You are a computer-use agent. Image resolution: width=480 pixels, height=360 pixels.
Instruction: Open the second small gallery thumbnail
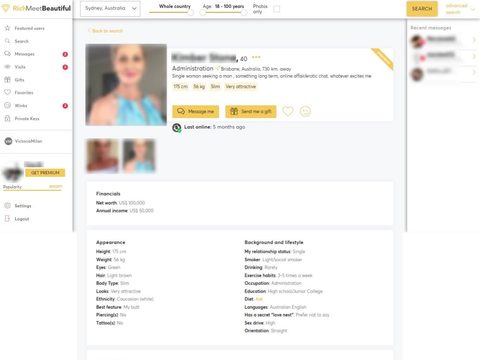139,156
